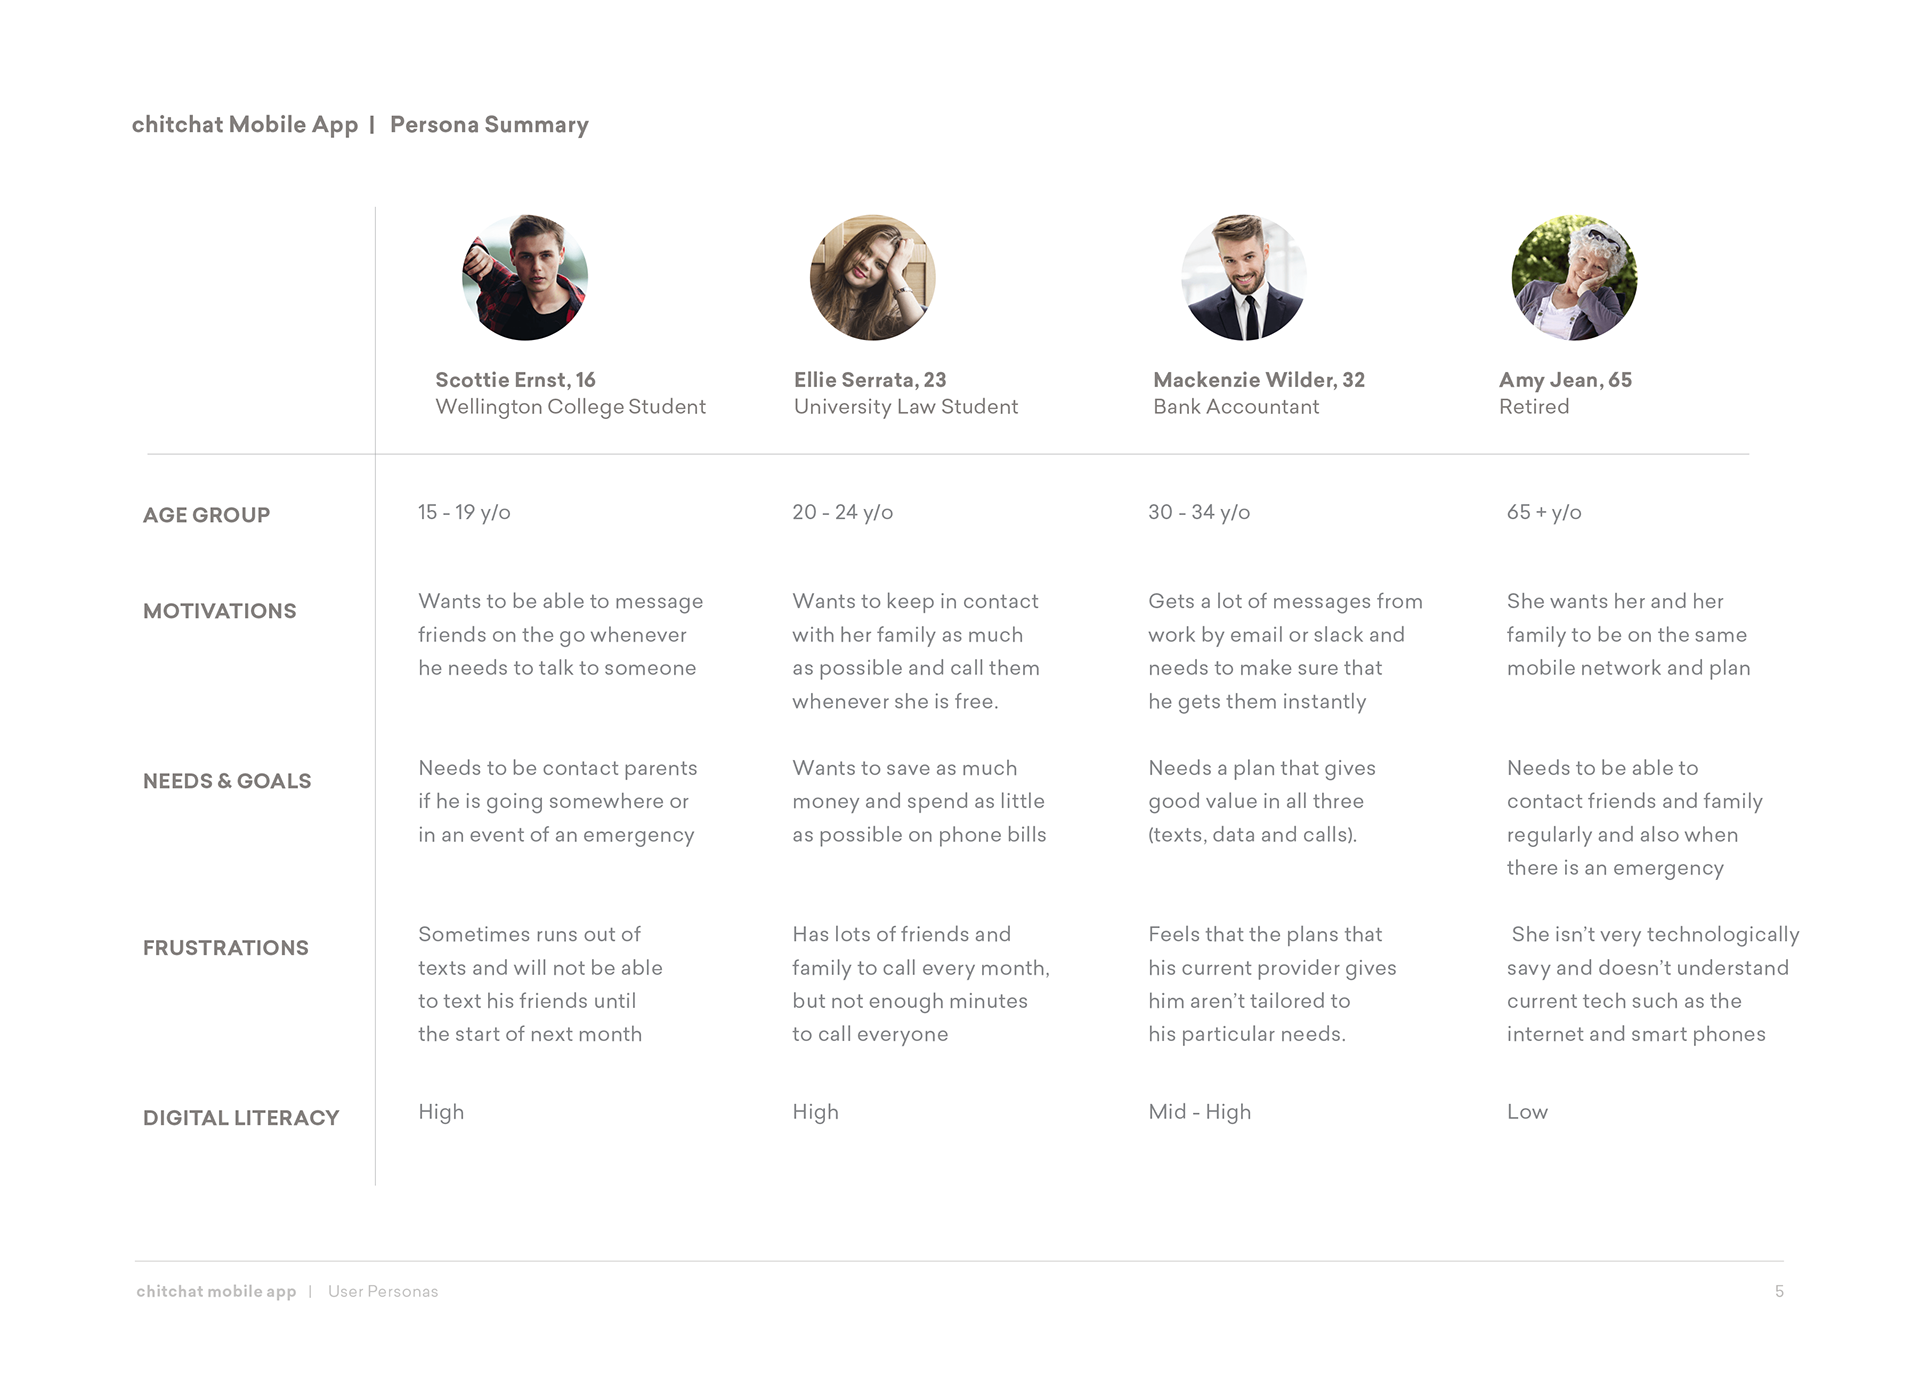Click the Mid - High literacy value

(1200, 1112)
